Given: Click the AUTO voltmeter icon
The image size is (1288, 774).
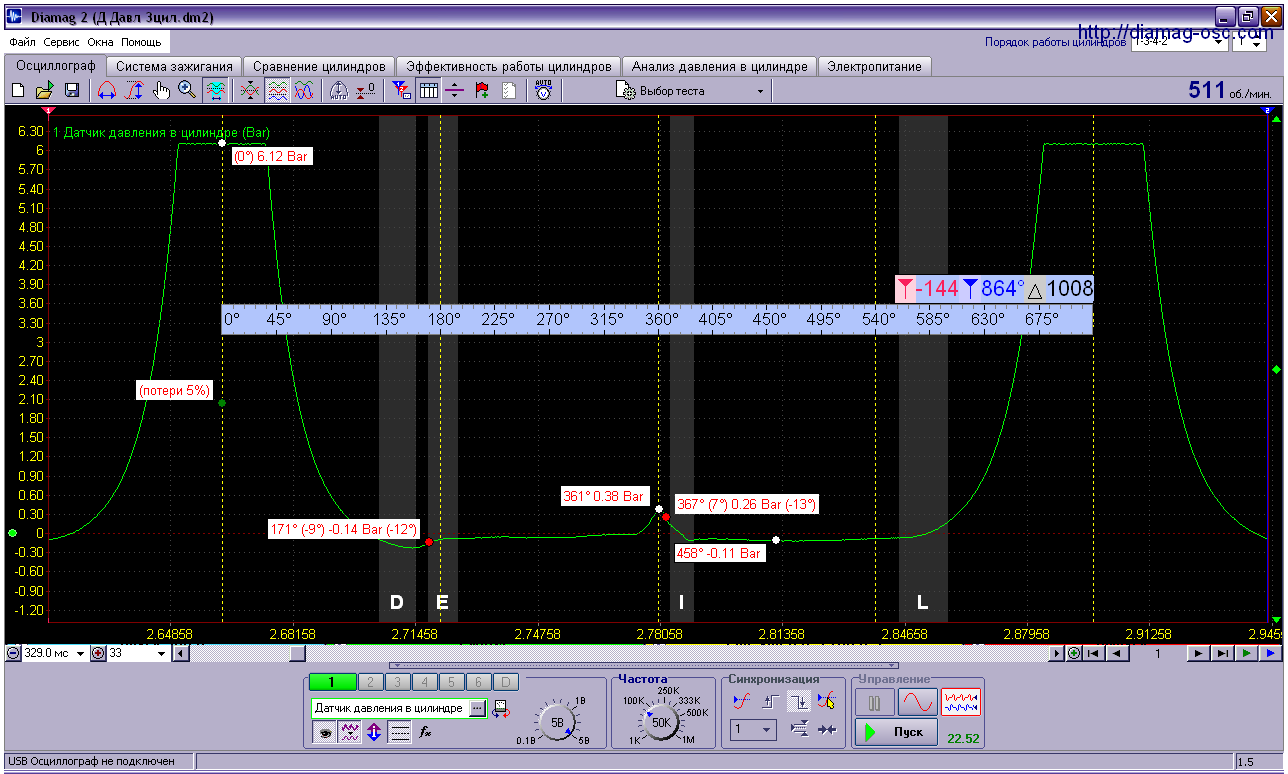Looking at the screenshot, I should tap(543, 91).
